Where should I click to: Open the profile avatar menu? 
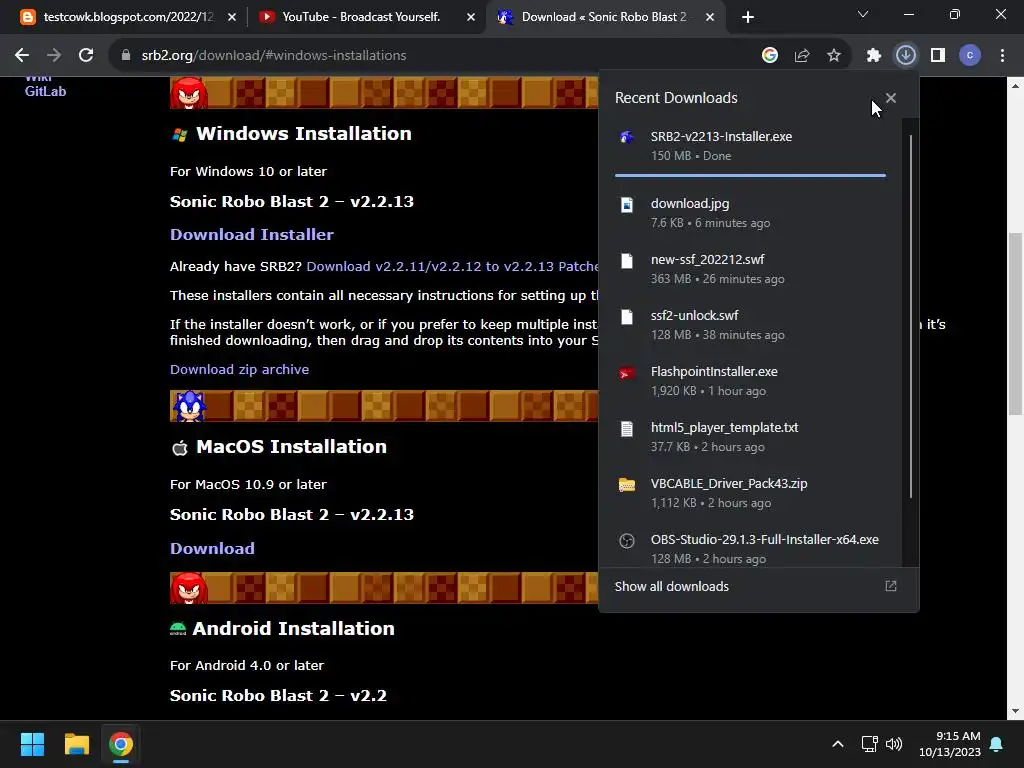[970, 56]
